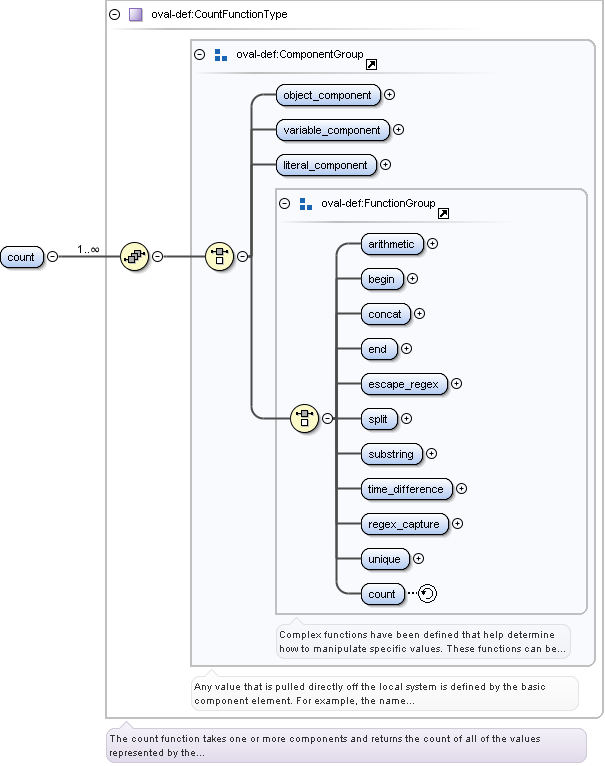The image size is (605, 766).
Task: Collapse the oval-def:FunctionGroup box
Action: pyautogui.click(x=284, y=203)
